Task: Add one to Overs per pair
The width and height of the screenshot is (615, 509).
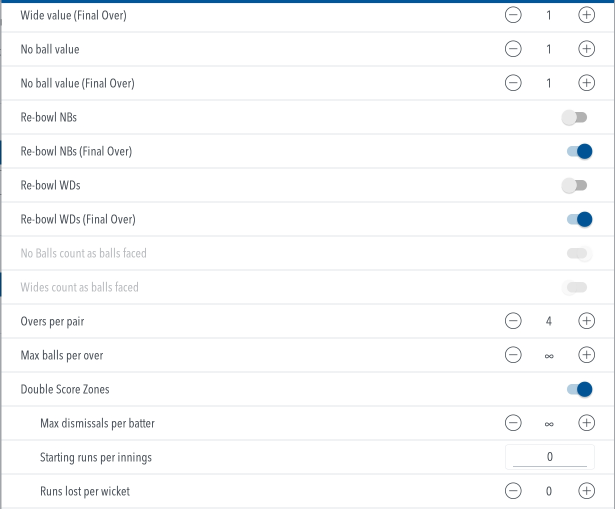Action: (x=586, y=321)
